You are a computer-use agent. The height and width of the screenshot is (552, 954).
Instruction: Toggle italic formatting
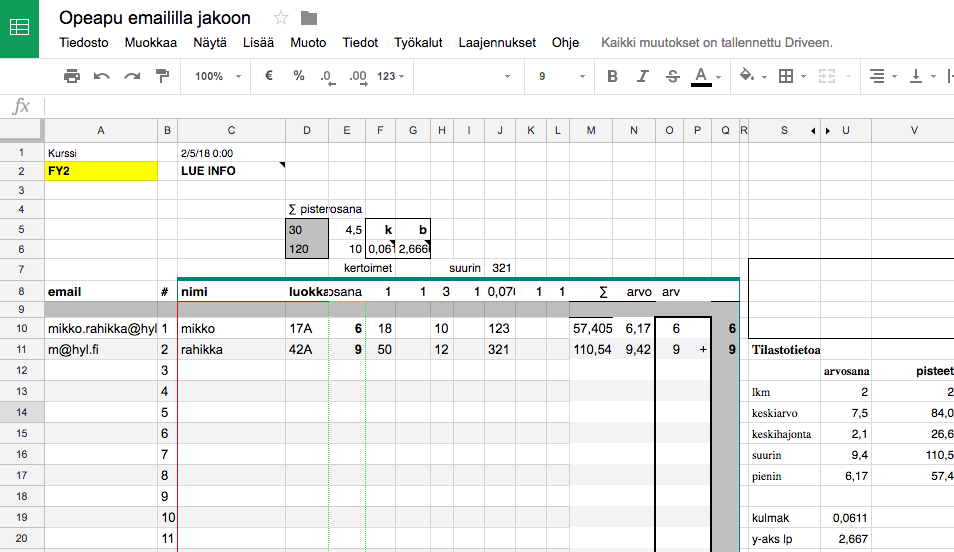[642, 76]
